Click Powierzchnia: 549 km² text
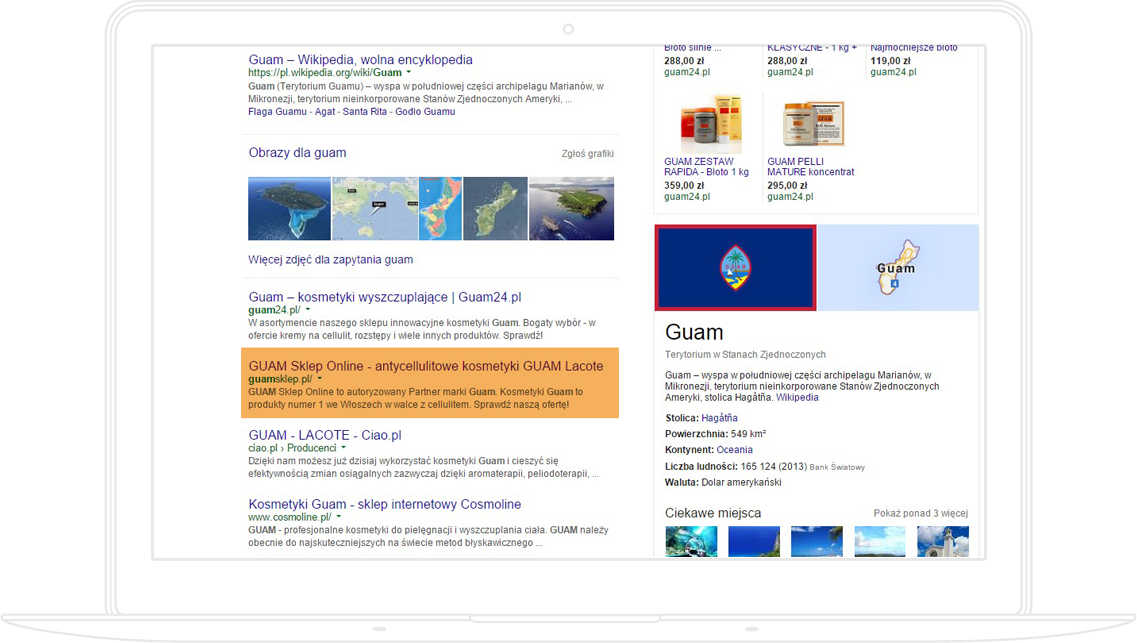Viewport: 1137px width, 643px height. [715, 433]
